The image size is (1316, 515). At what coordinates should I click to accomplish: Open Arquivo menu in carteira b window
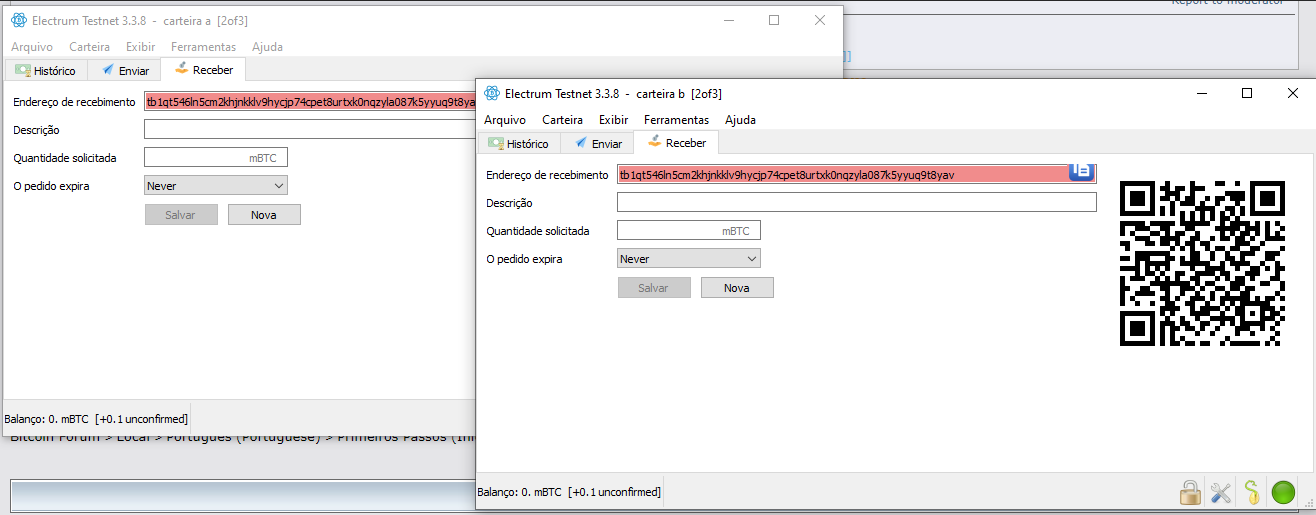click(x=505, y=120)
